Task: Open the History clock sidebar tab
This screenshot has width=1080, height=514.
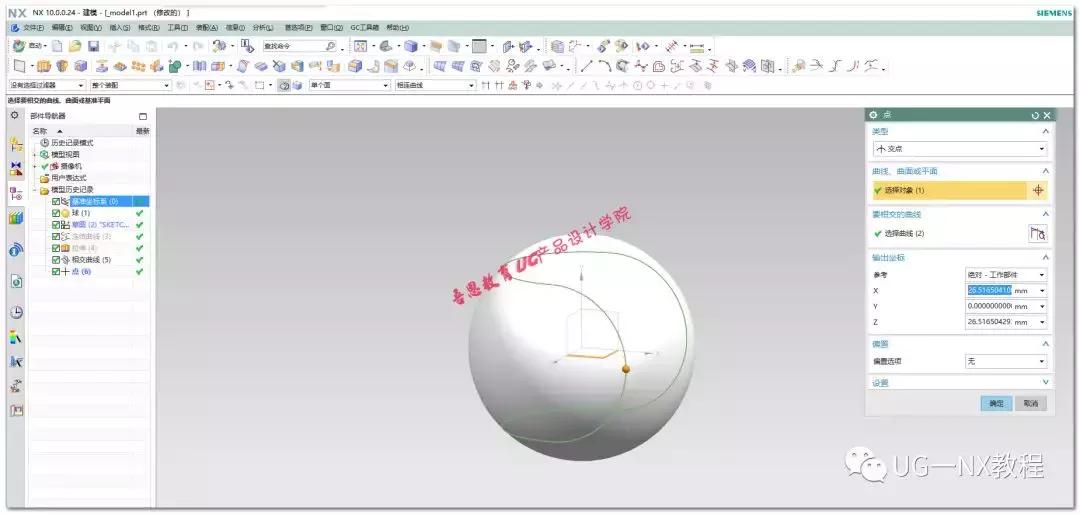Action: pyautogui.click(x=16, y=312)
